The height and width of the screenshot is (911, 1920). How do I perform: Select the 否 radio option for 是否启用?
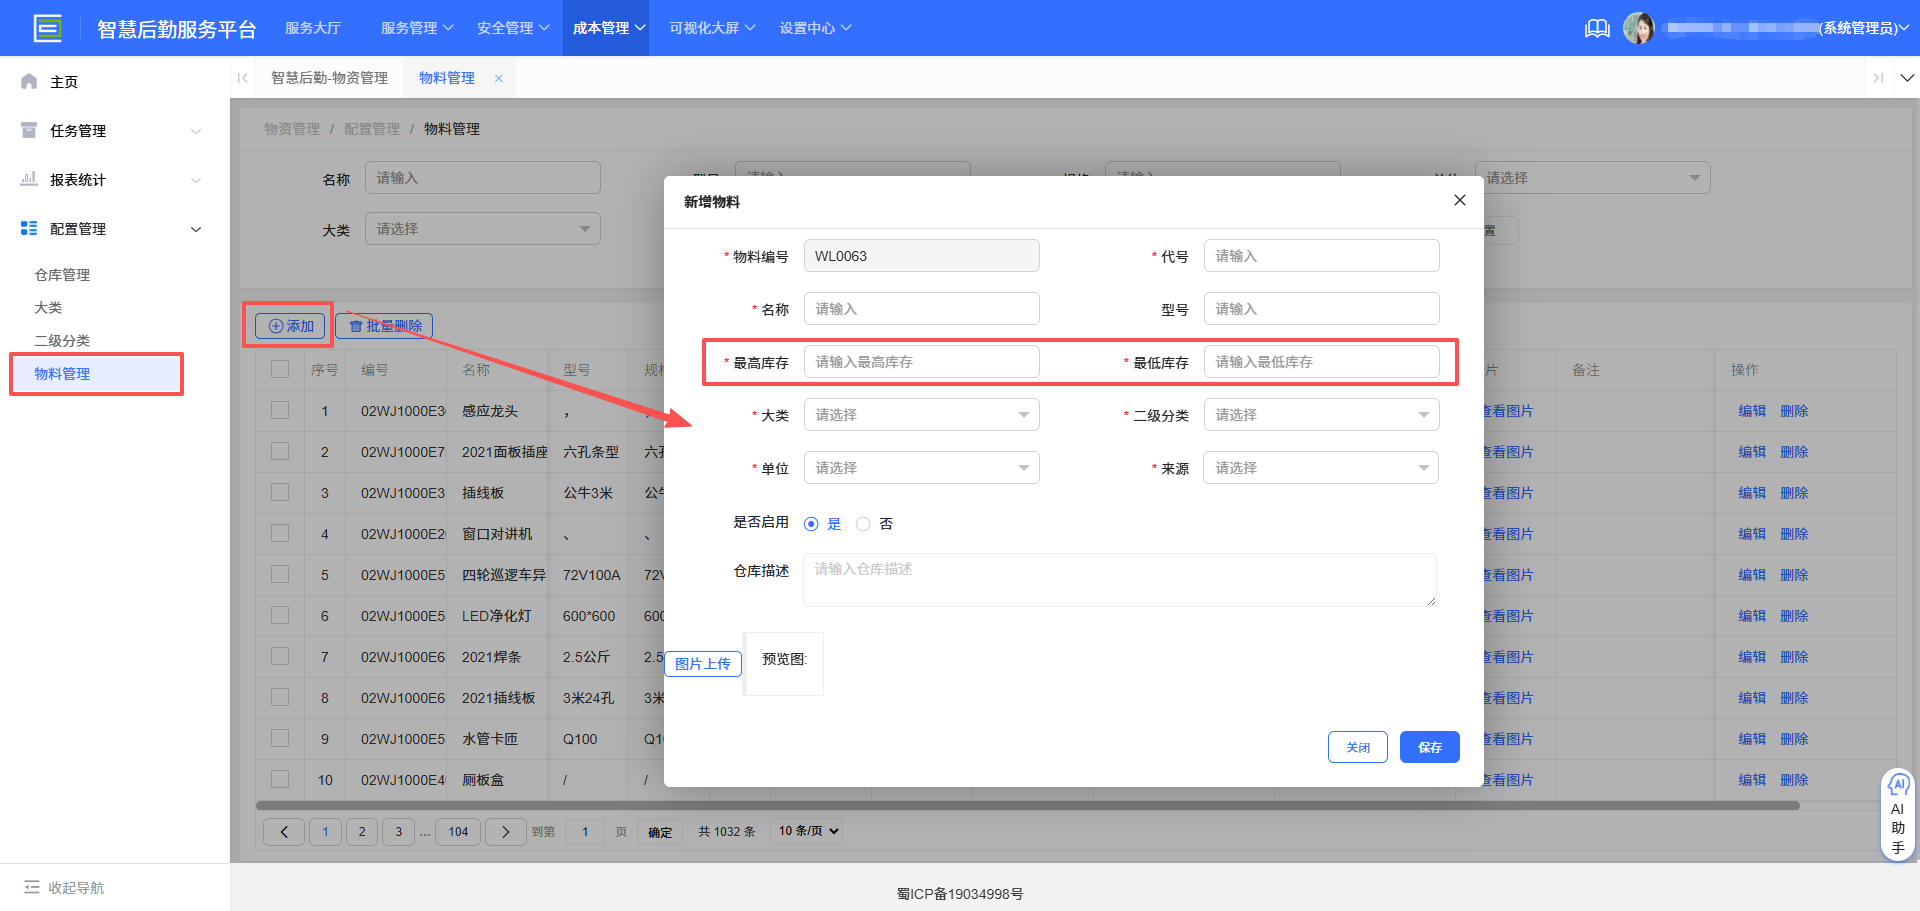tap(863, 523)
